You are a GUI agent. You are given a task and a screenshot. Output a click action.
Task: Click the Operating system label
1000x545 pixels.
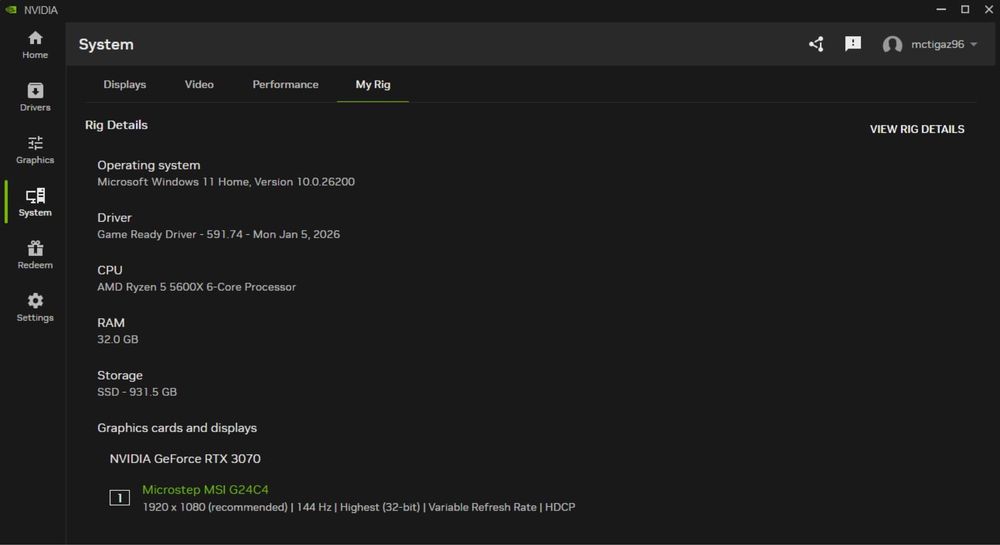pos(149,165)
